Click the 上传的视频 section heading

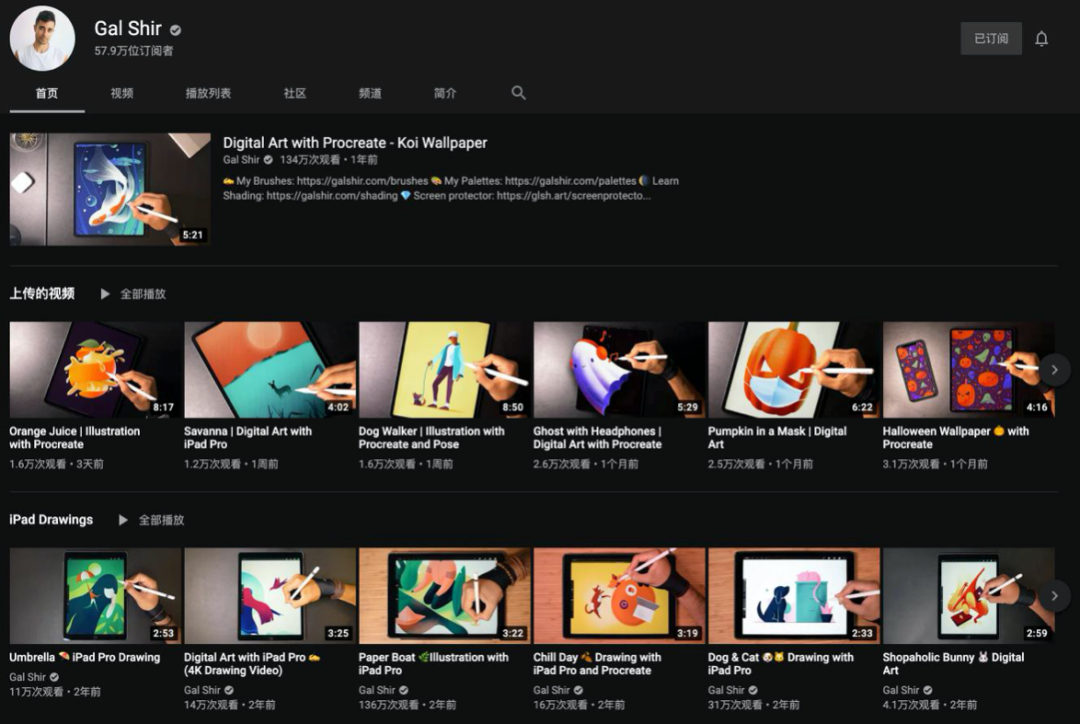click(42, 293)
